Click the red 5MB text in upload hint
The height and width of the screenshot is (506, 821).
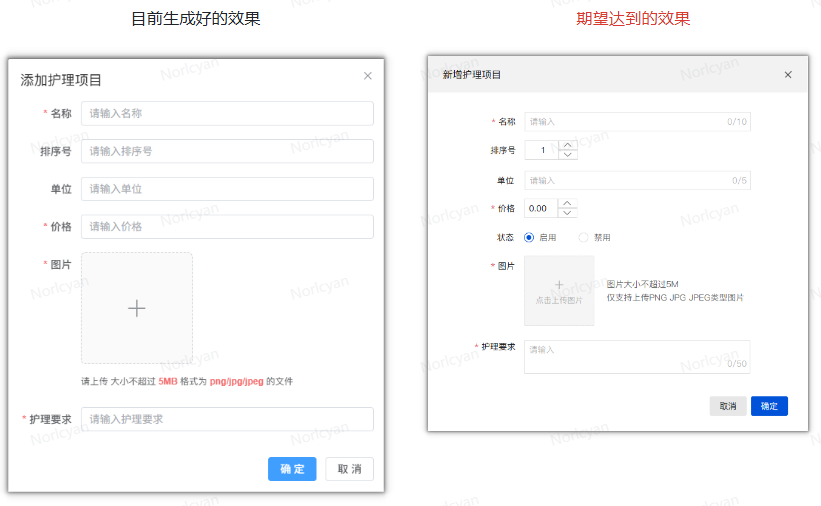168,381
